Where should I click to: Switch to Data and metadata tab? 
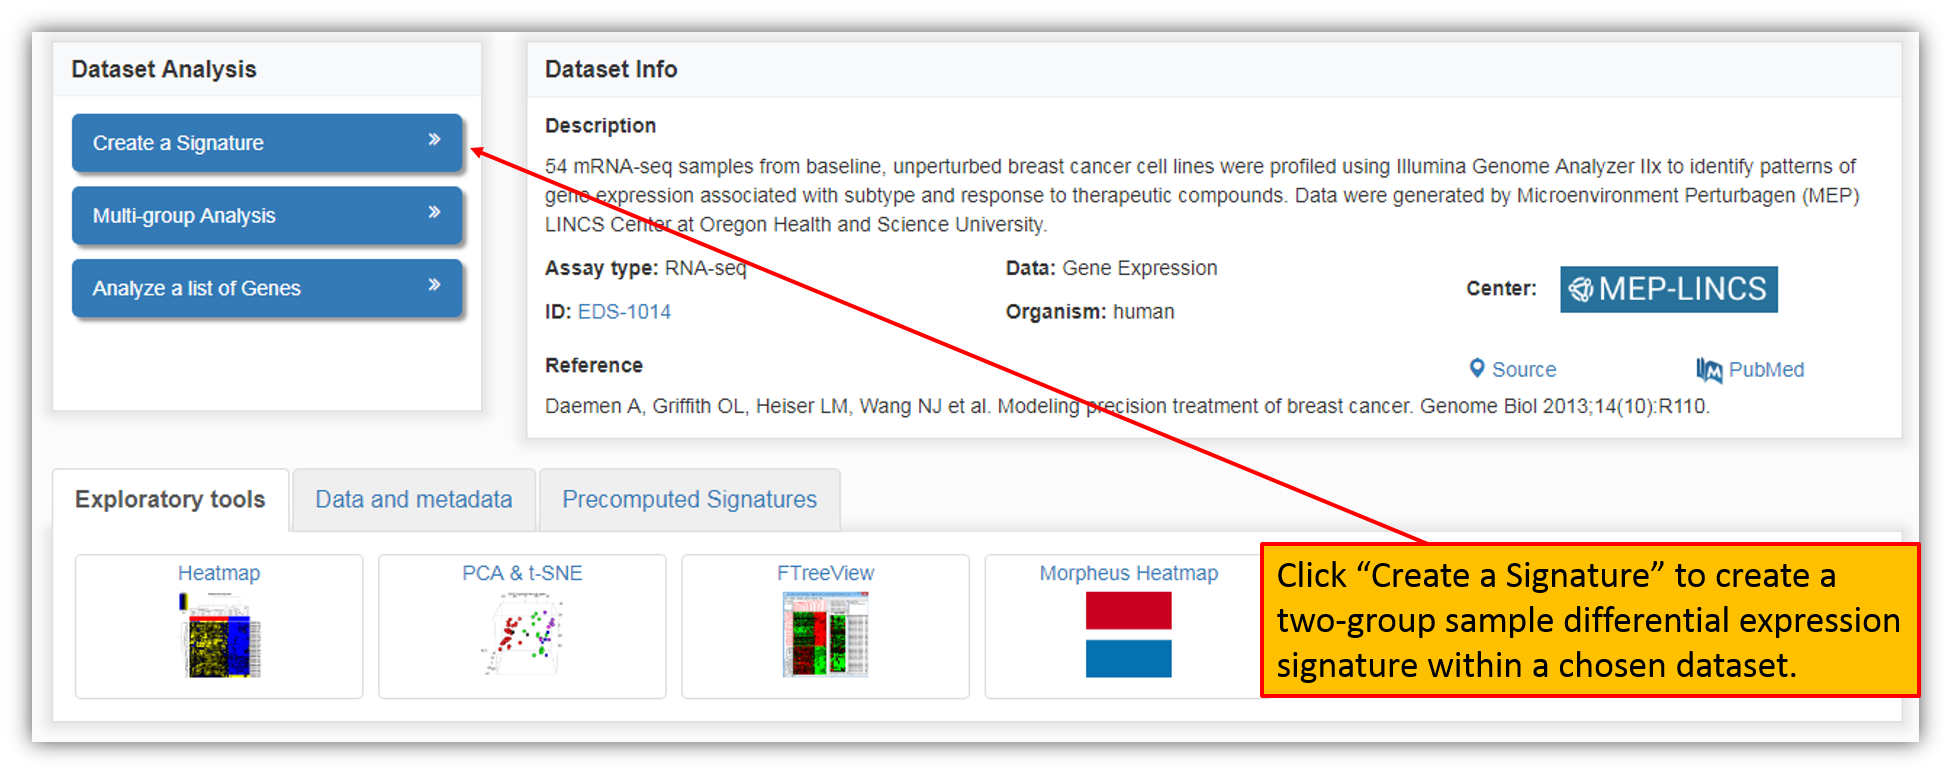[x=414, y=500]
